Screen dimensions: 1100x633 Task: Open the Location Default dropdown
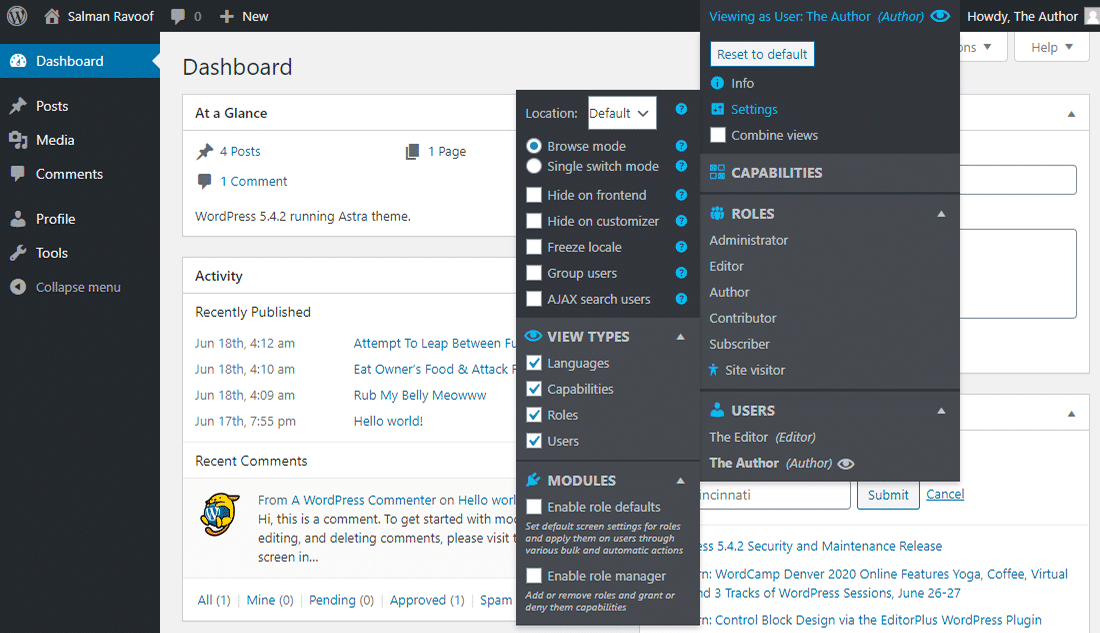tap(621, 113)
